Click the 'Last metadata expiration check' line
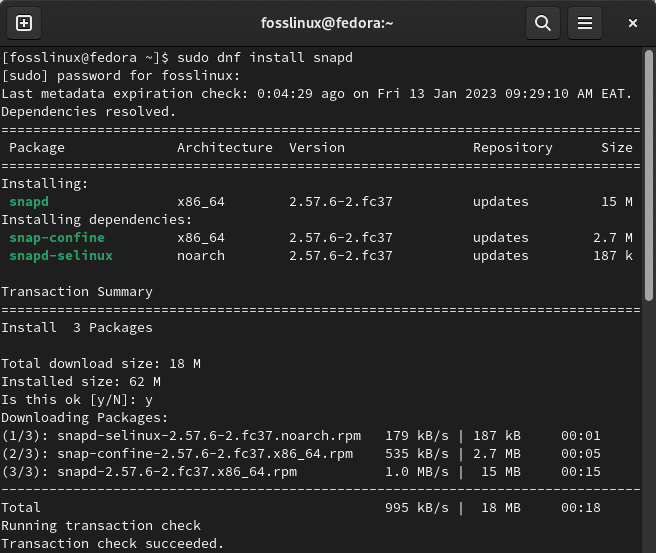The height and width of the screenshot is (553, 656). tap(316, 94)
